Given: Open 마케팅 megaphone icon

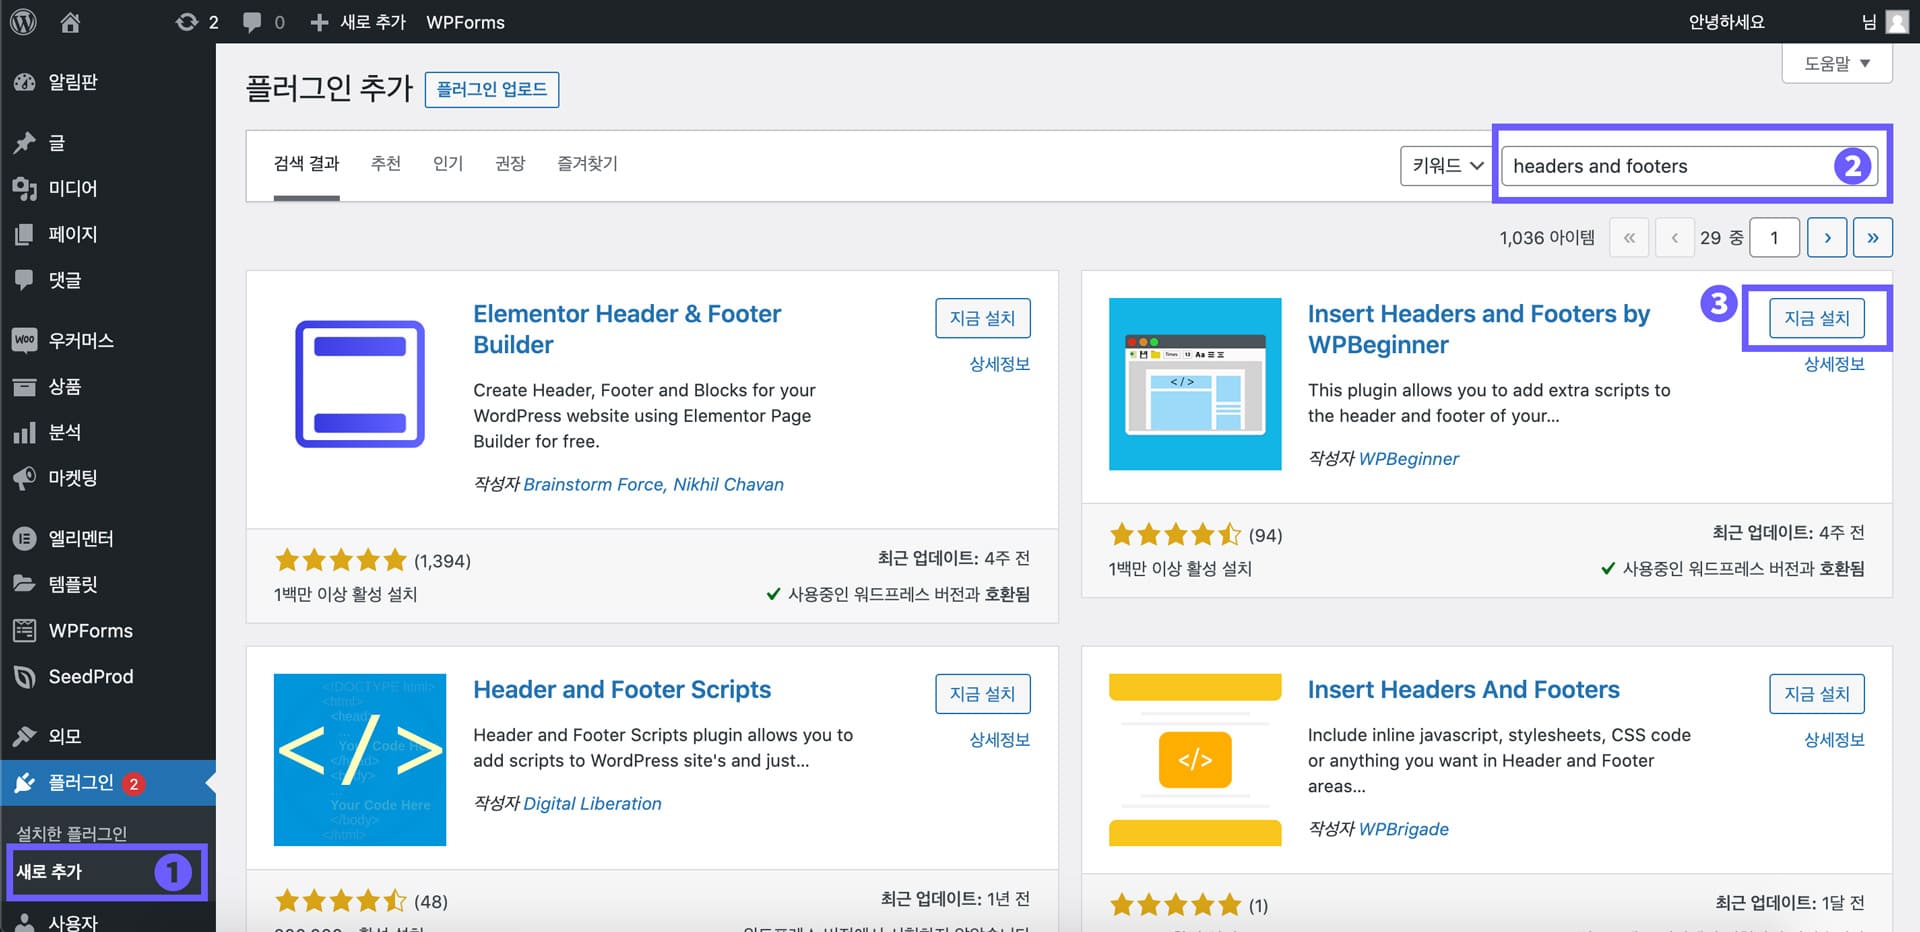Looking at the screenshot, I should click(x=24, y=478).
